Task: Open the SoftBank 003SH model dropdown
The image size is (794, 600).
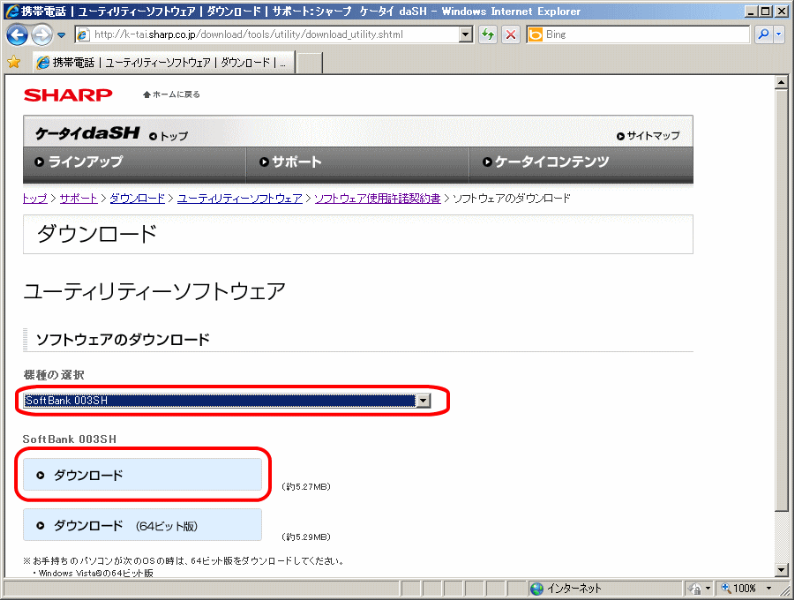Action: coord(227,401)
